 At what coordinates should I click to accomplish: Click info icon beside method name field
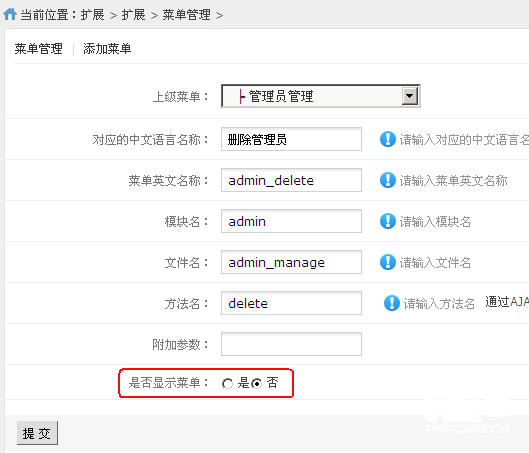click(x=392, y=303)
